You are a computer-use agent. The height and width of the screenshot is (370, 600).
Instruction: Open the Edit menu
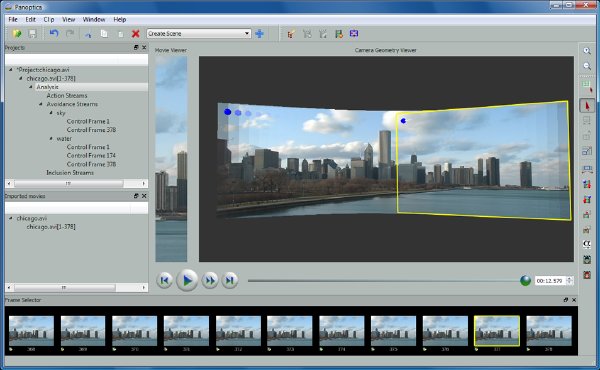pos(31,20)
